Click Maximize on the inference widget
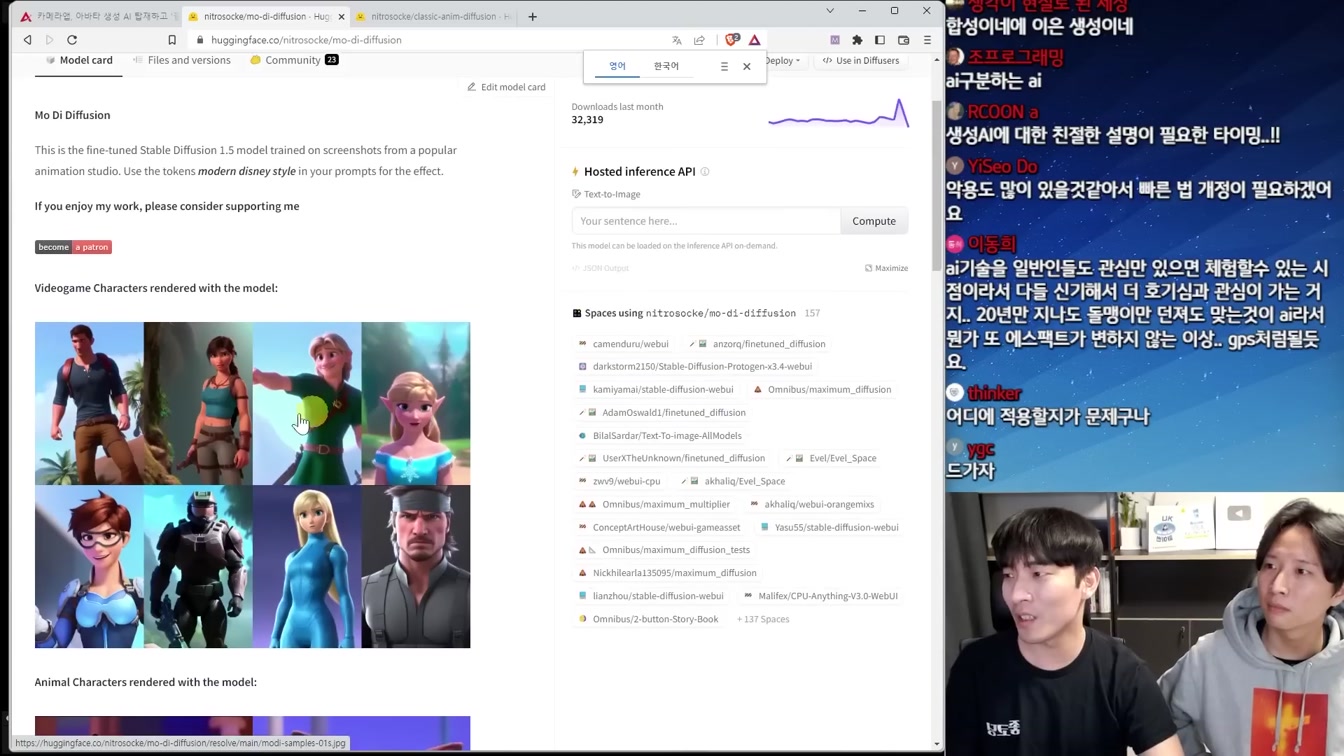 (886, 268)
